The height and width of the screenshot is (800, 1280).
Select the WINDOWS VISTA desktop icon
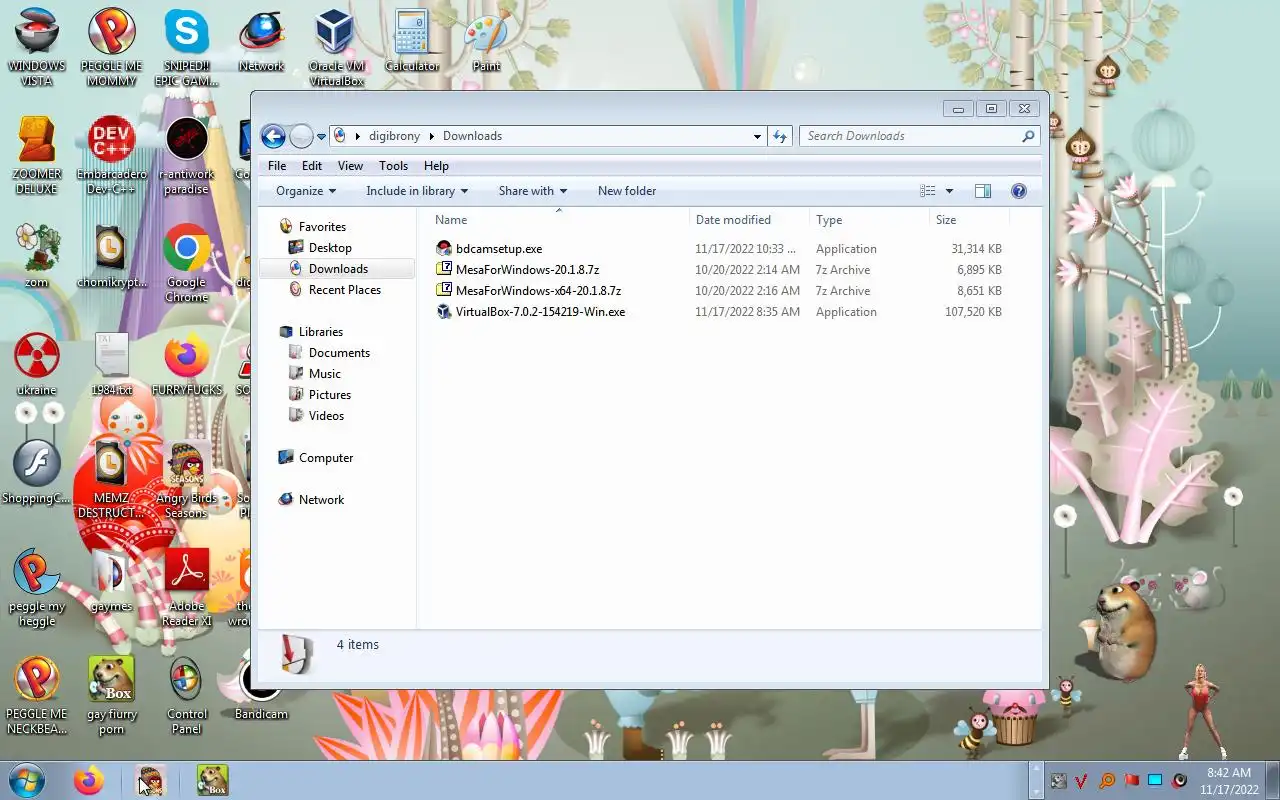pyautogui.click(x=37, y=48)
